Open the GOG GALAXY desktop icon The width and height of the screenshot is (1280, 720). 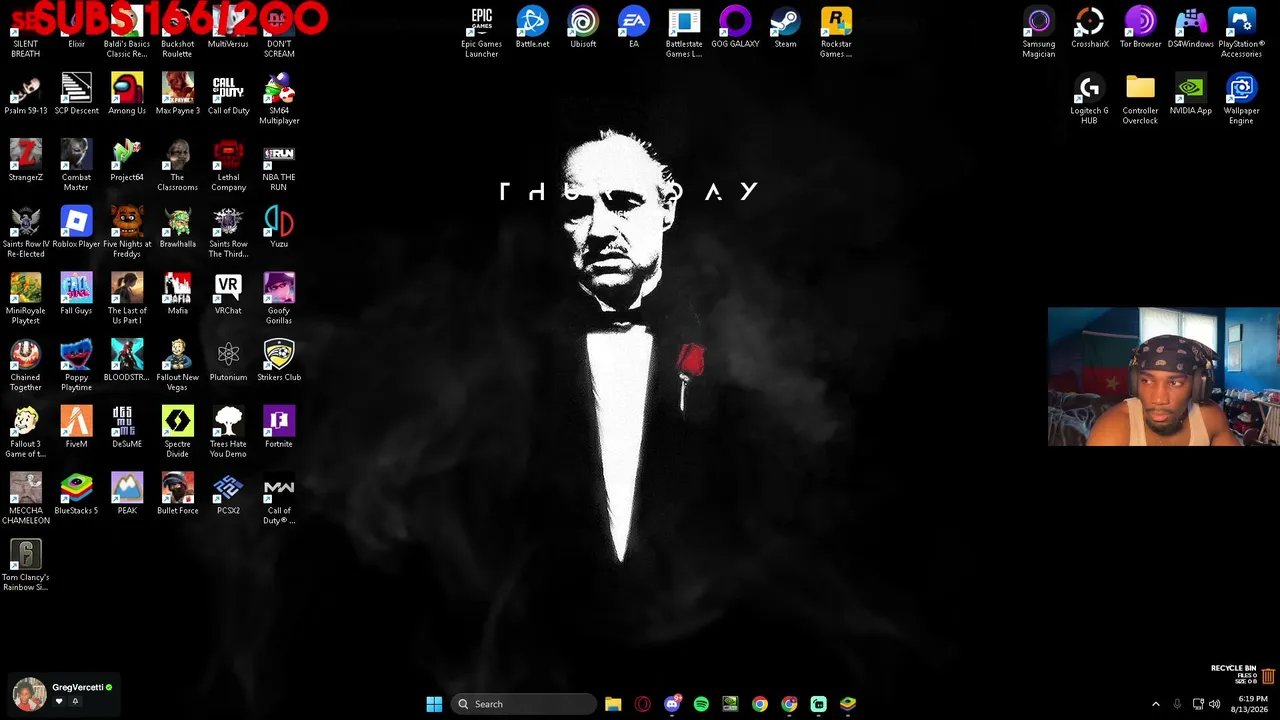(735, 28)
